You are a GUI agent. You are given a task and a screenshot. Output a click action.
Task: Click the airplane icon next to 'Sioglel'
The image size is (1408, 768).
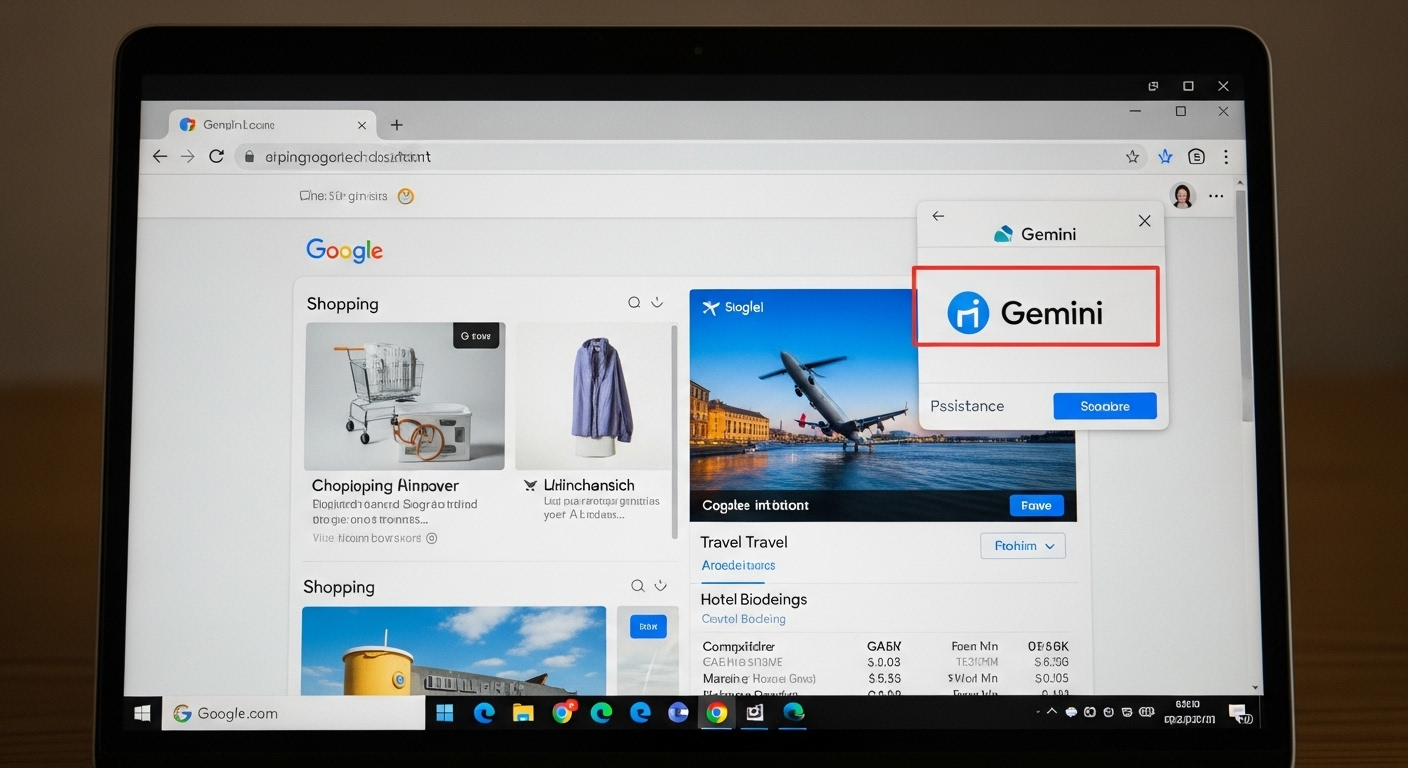[711, 308]
